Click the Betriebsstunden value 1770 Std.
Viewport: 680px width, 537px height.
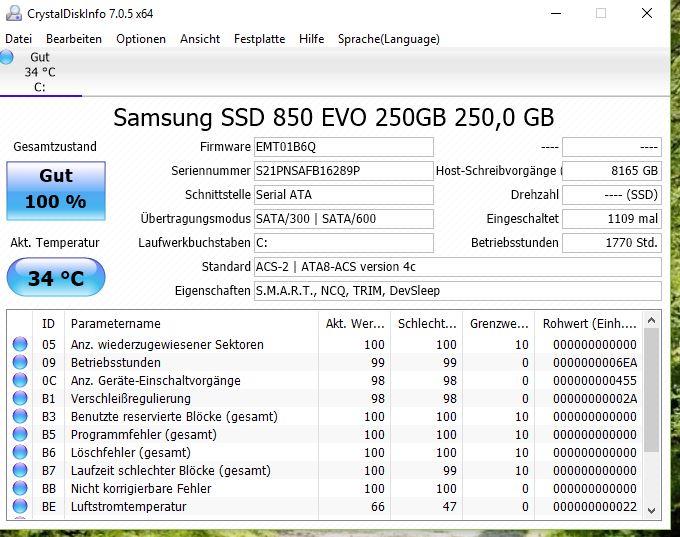click(612, 242)
